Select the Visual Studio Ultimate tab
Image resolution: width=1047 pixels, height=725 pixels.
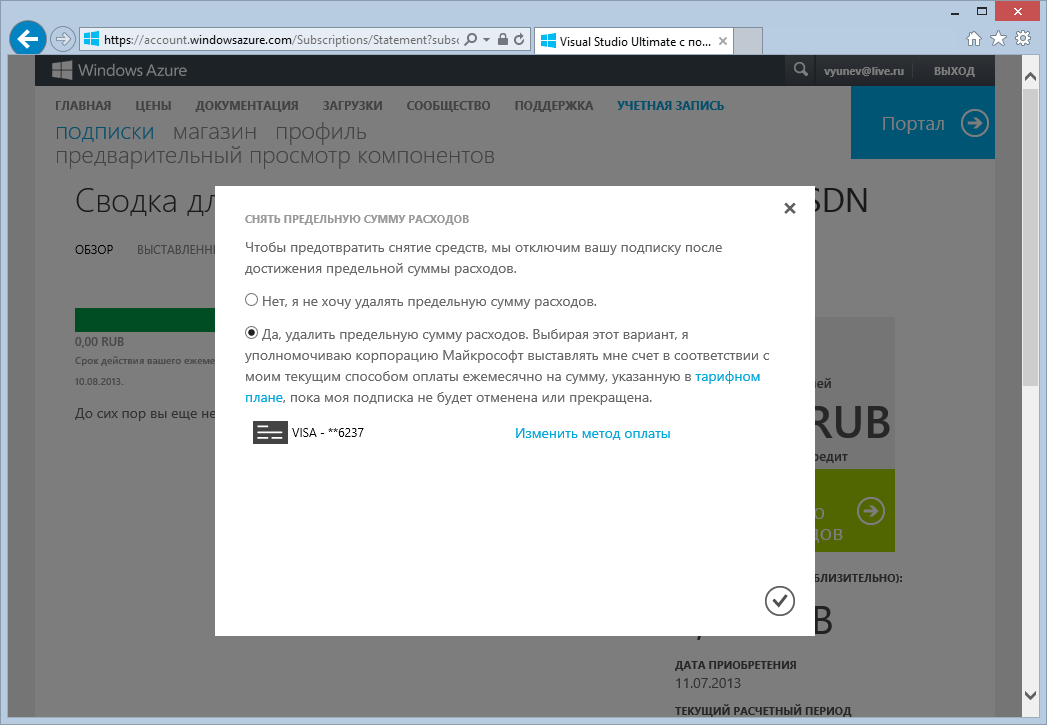(634, 41)
